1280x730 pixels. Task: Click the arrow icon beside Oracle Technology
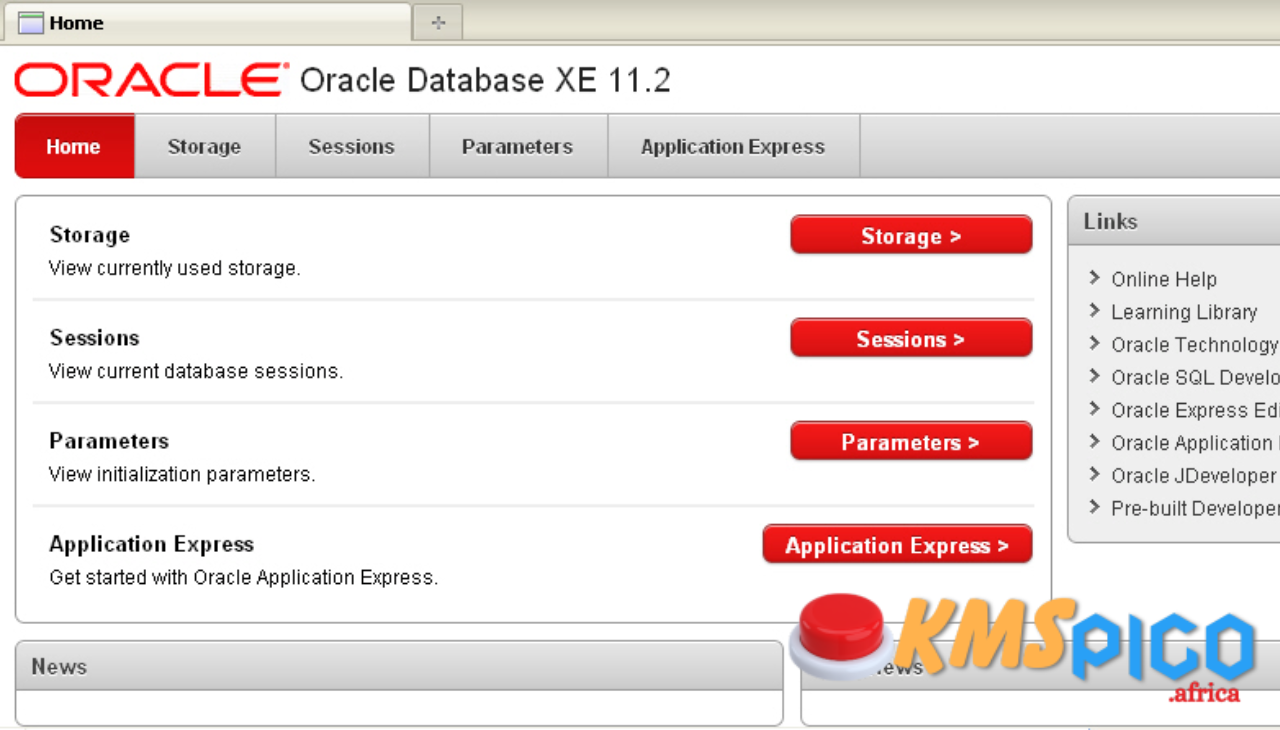point(1095,344)
